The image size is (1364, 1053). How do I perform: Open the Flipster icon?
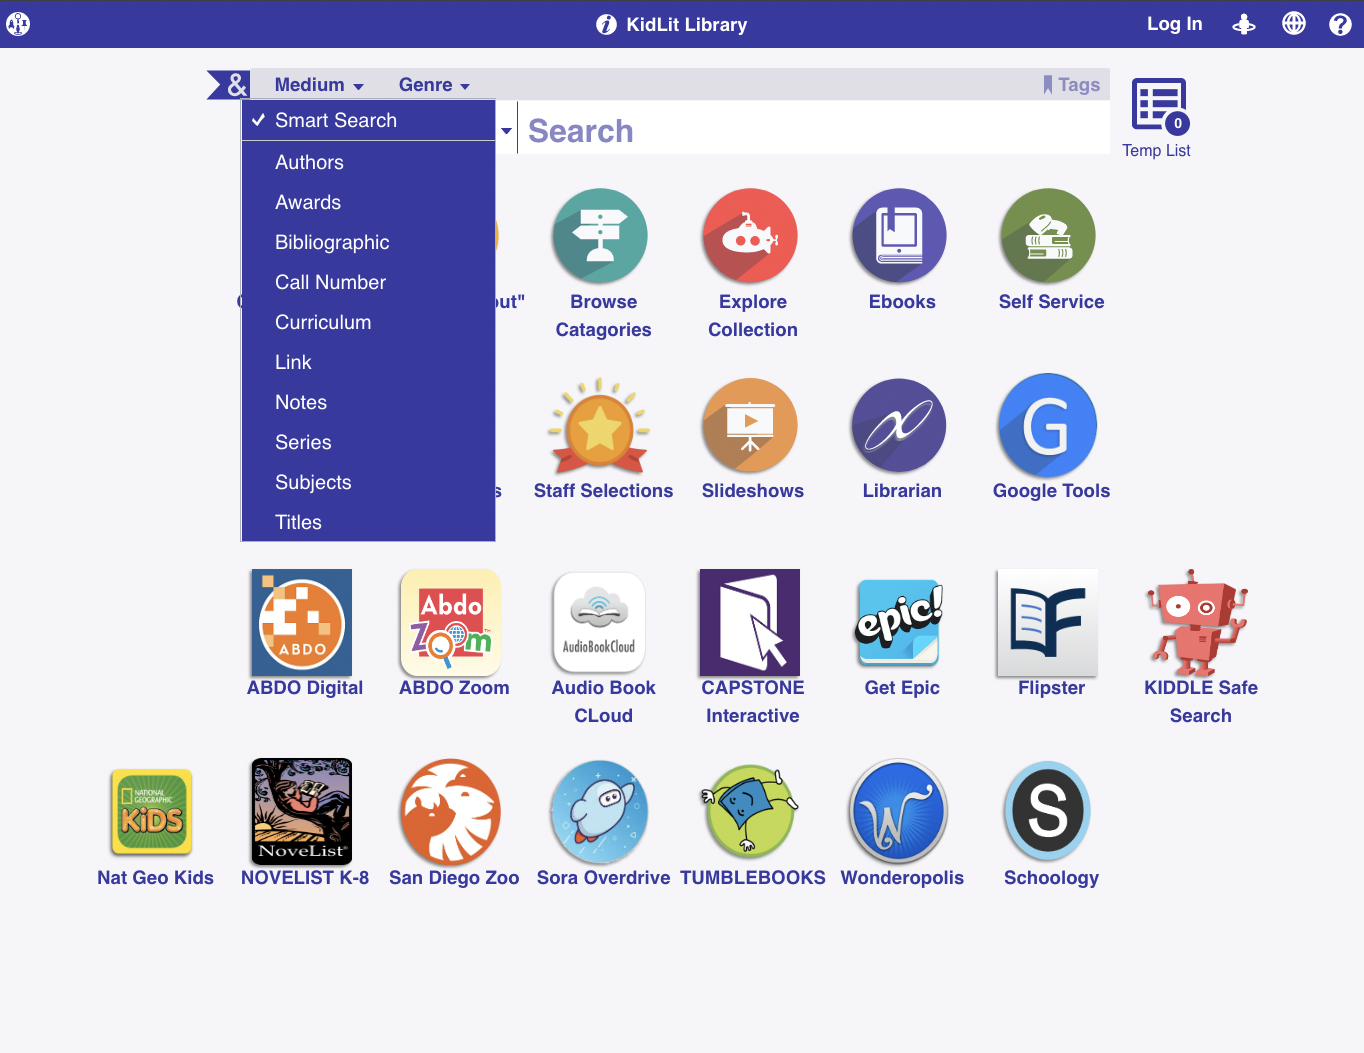(x=1047, y=623)
